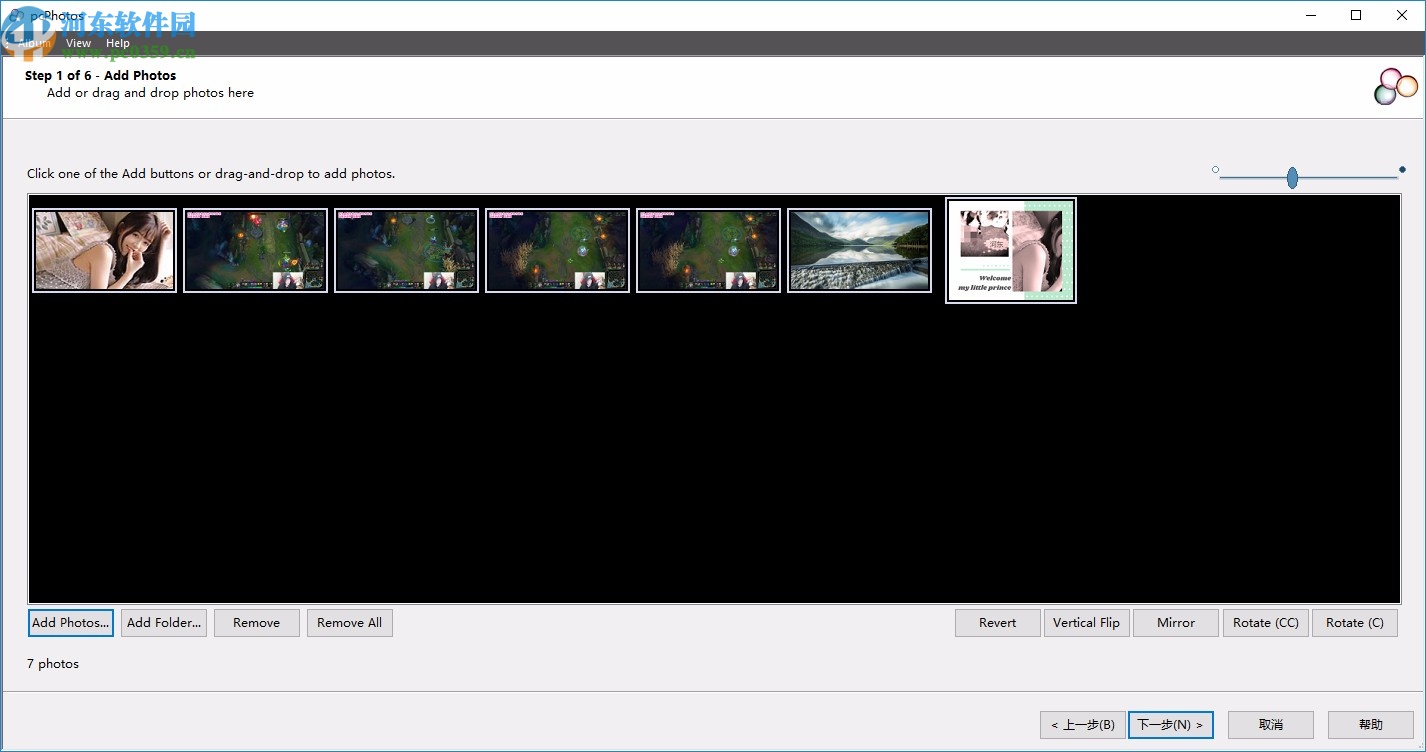Open the View menu
This screenshot has width=1426, height=752.
78,43
